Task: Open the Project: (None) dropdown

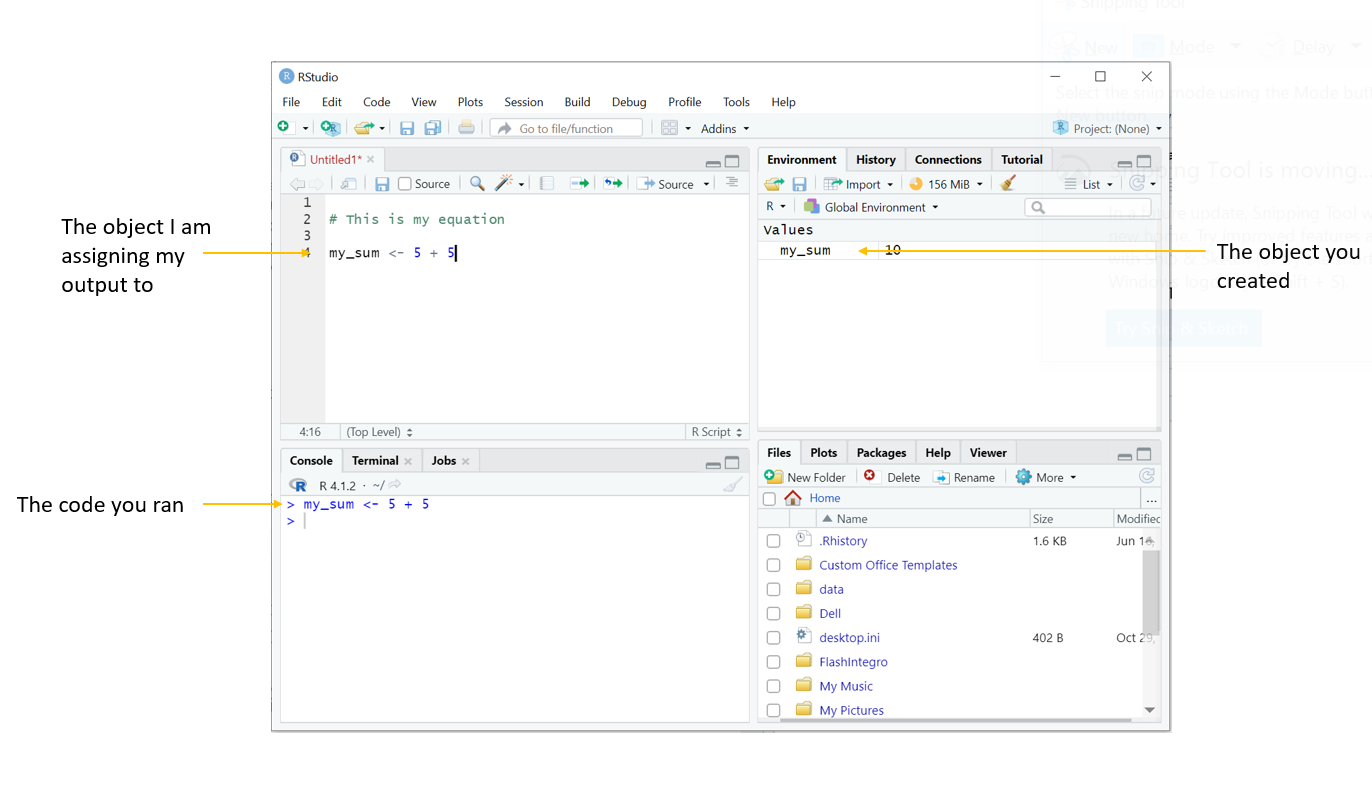Action: pyautogui.click(x=1108, y=128)
